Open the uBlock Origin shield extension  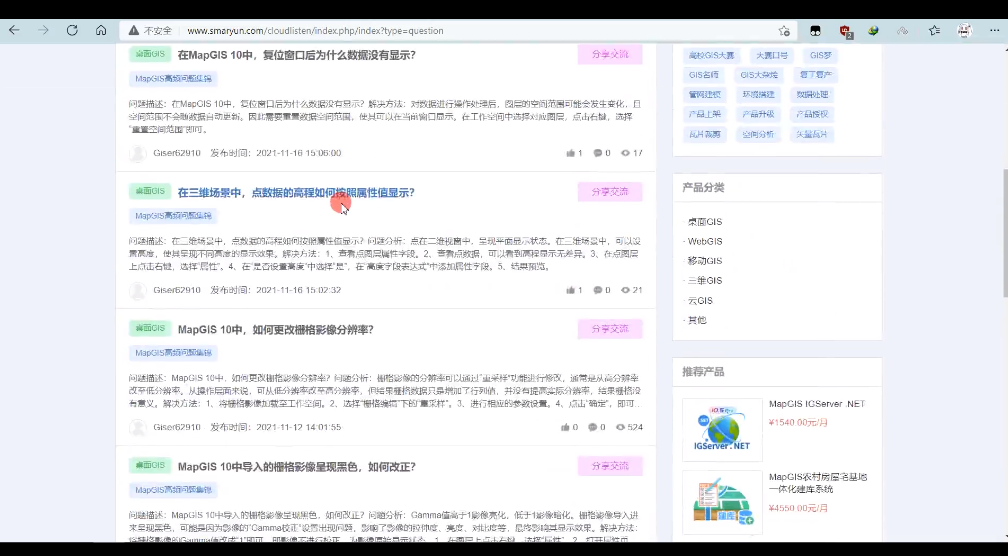(x=846, y=30)
